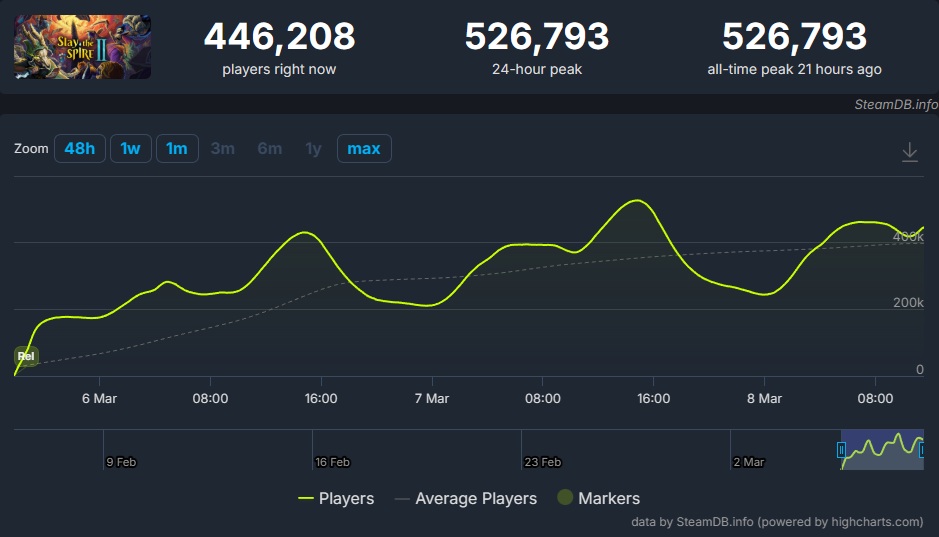The width and height of the screenshot is (939, 537).
Task: Zoom chart to max range
Action: click(363, 149)
